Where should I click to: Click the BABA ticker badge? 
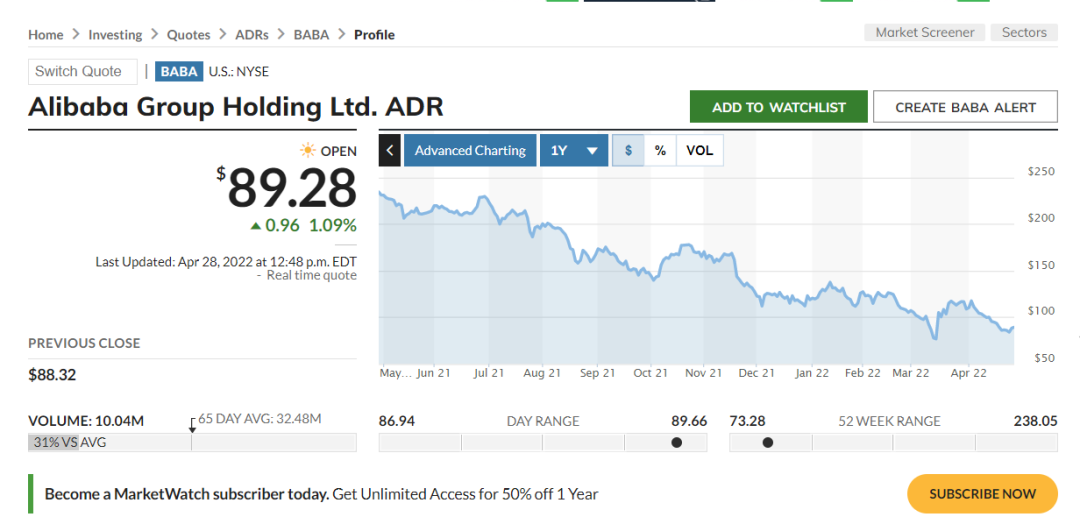[179, 72]
